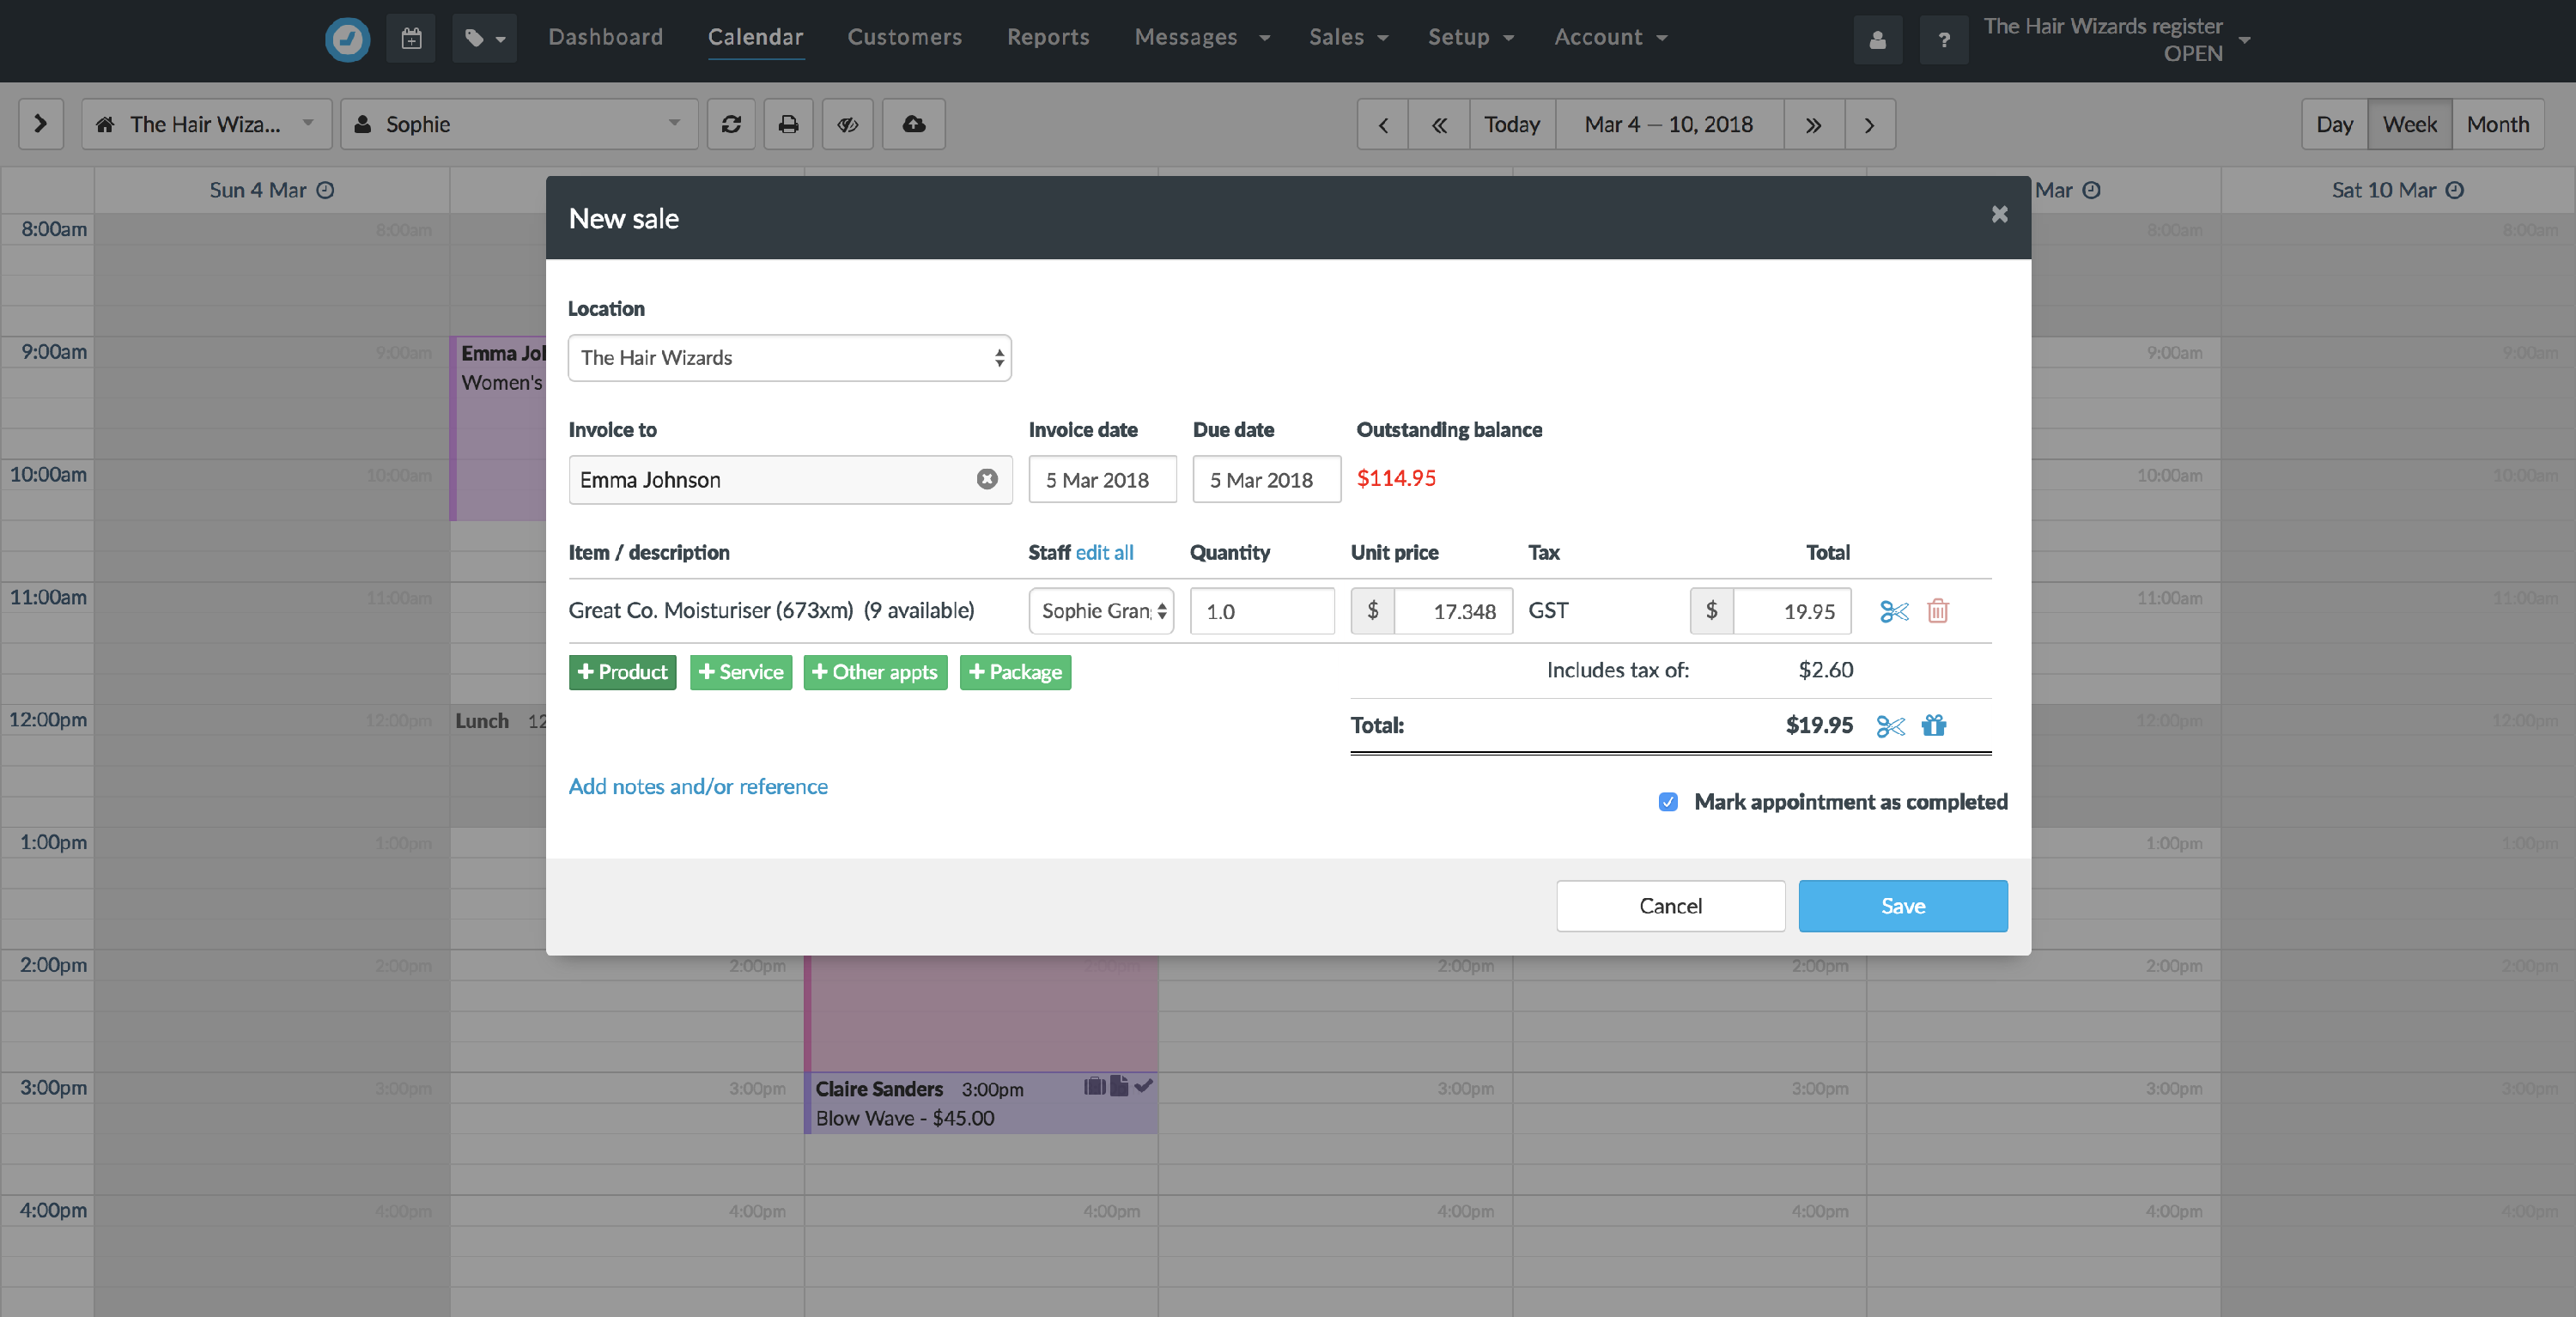Click the line item discount scissors icon

click(1893, 611)
